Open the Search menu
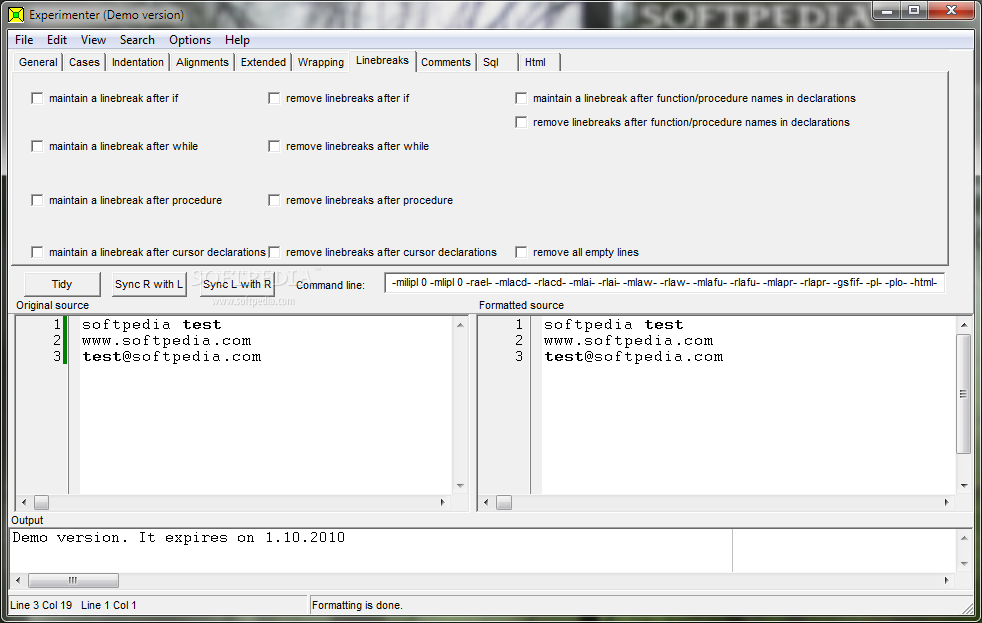The height and width of the screenshot is (623, 982). point(137,39)
